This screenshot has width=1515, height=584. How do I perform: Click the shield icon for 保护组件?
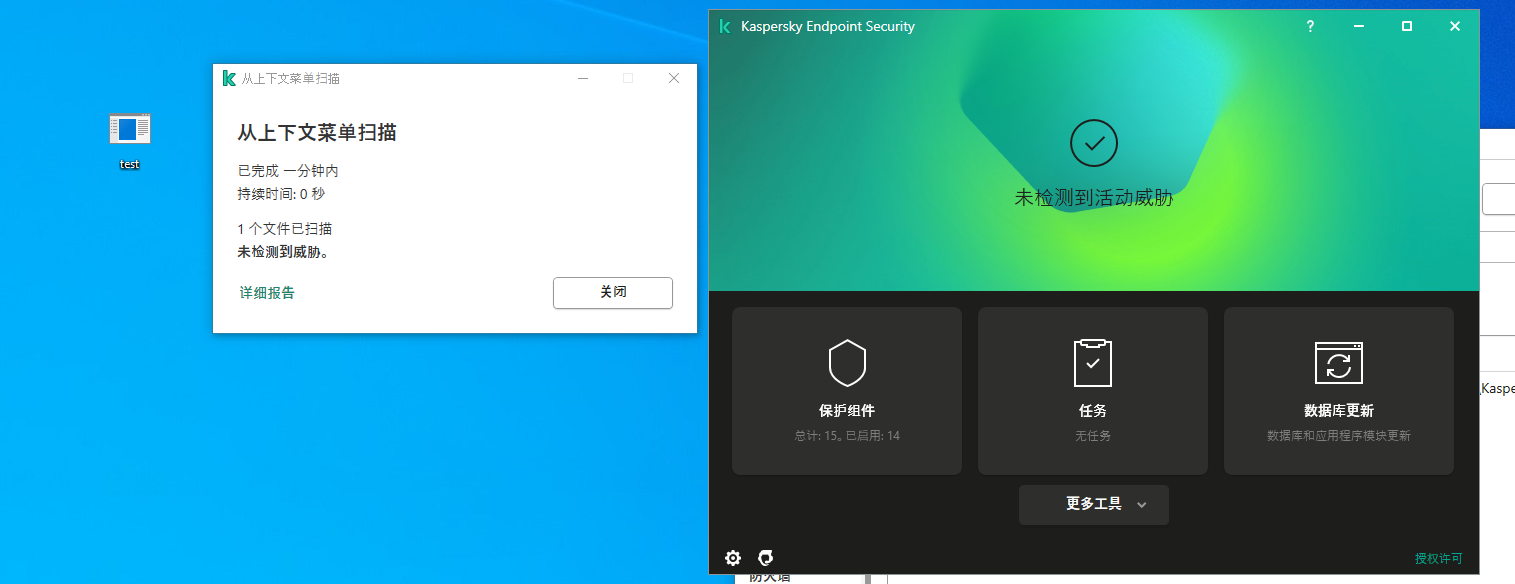[847, 362]
